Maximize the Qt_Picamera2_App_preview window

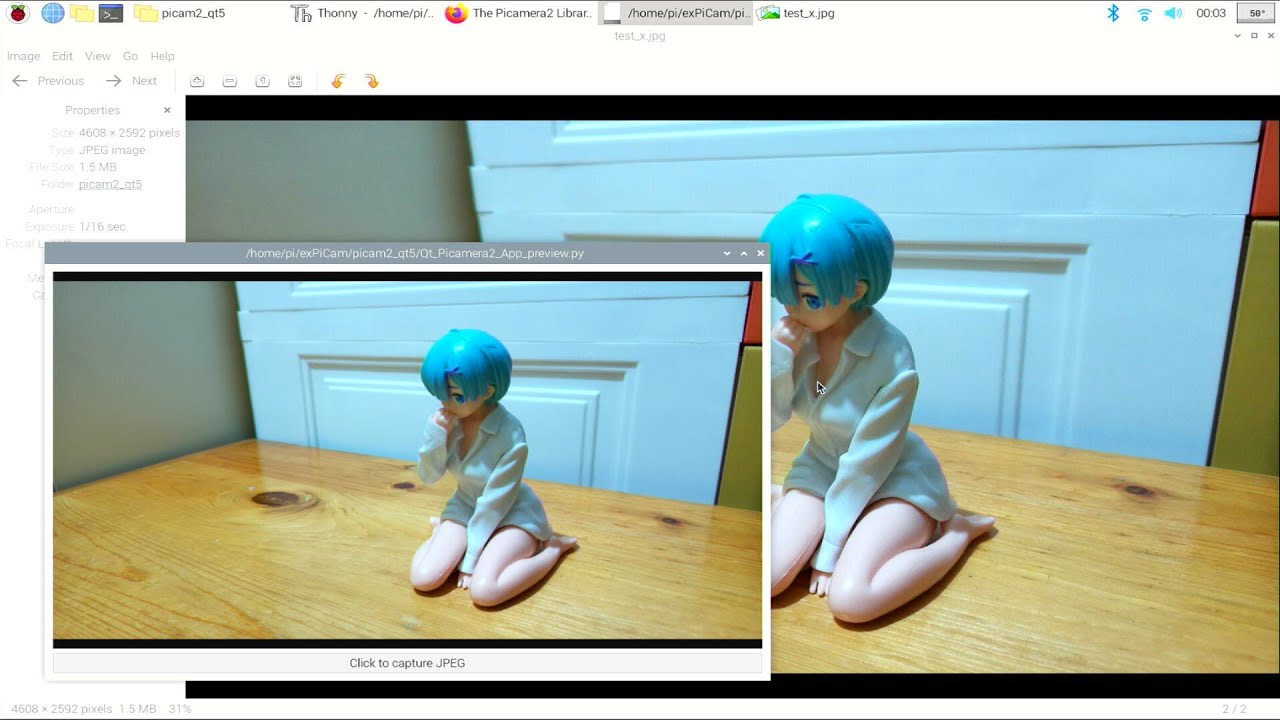pyautogui.click(x=744, y=253)
